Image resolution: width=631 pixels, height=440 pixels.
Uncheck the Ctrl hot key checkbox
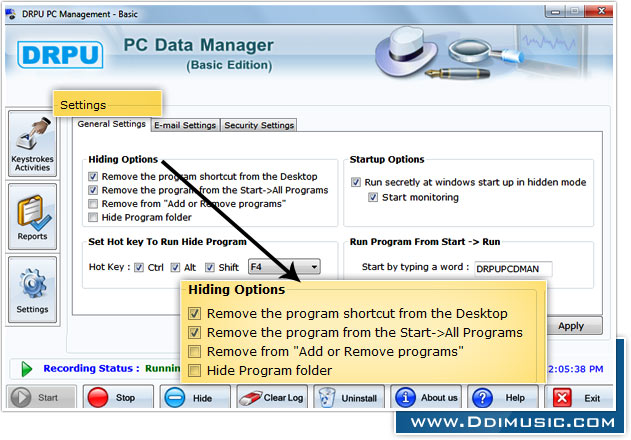(139, 267)
